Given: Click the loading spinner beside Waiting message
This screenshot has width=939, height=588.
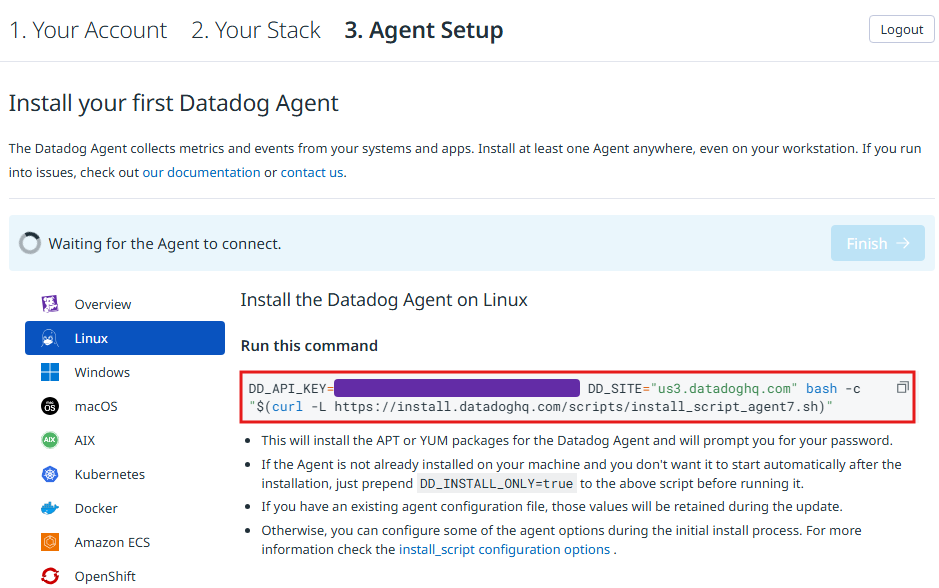Looking at the screenshot, I should pyautogui.click(x=30, y=243).
